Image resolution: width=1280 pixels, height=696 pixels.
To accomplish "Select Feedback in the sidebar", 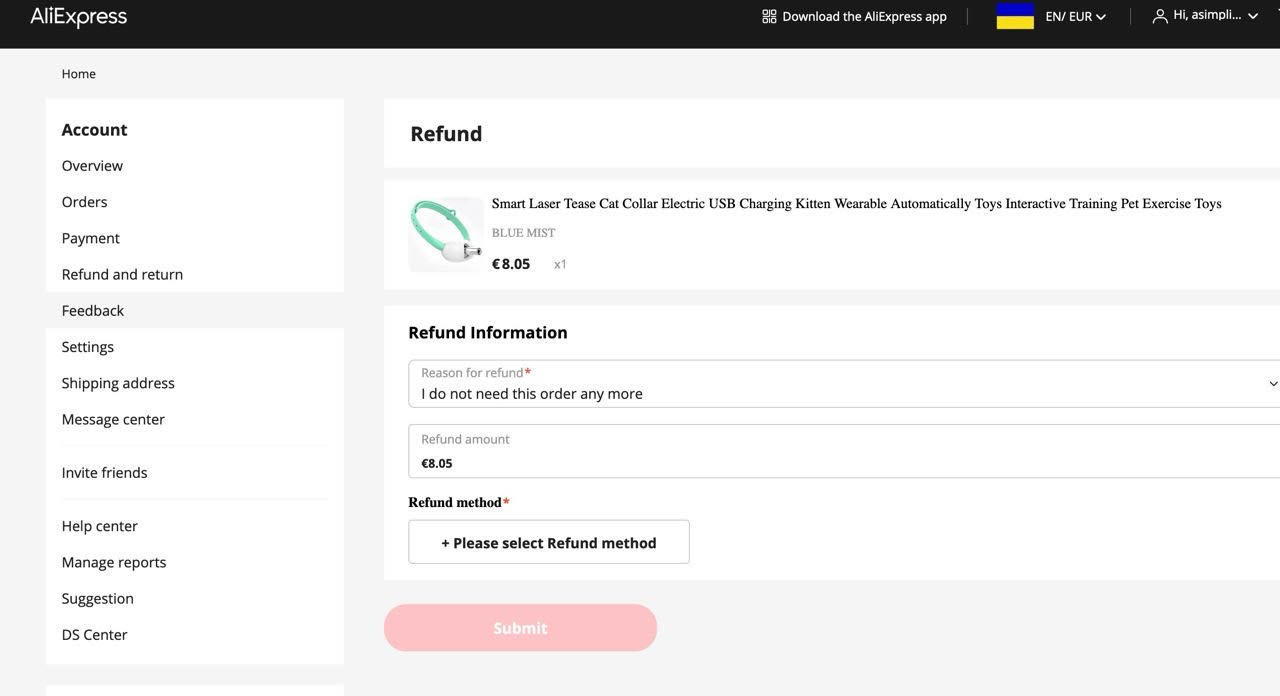I will click(x=93, y=310).
